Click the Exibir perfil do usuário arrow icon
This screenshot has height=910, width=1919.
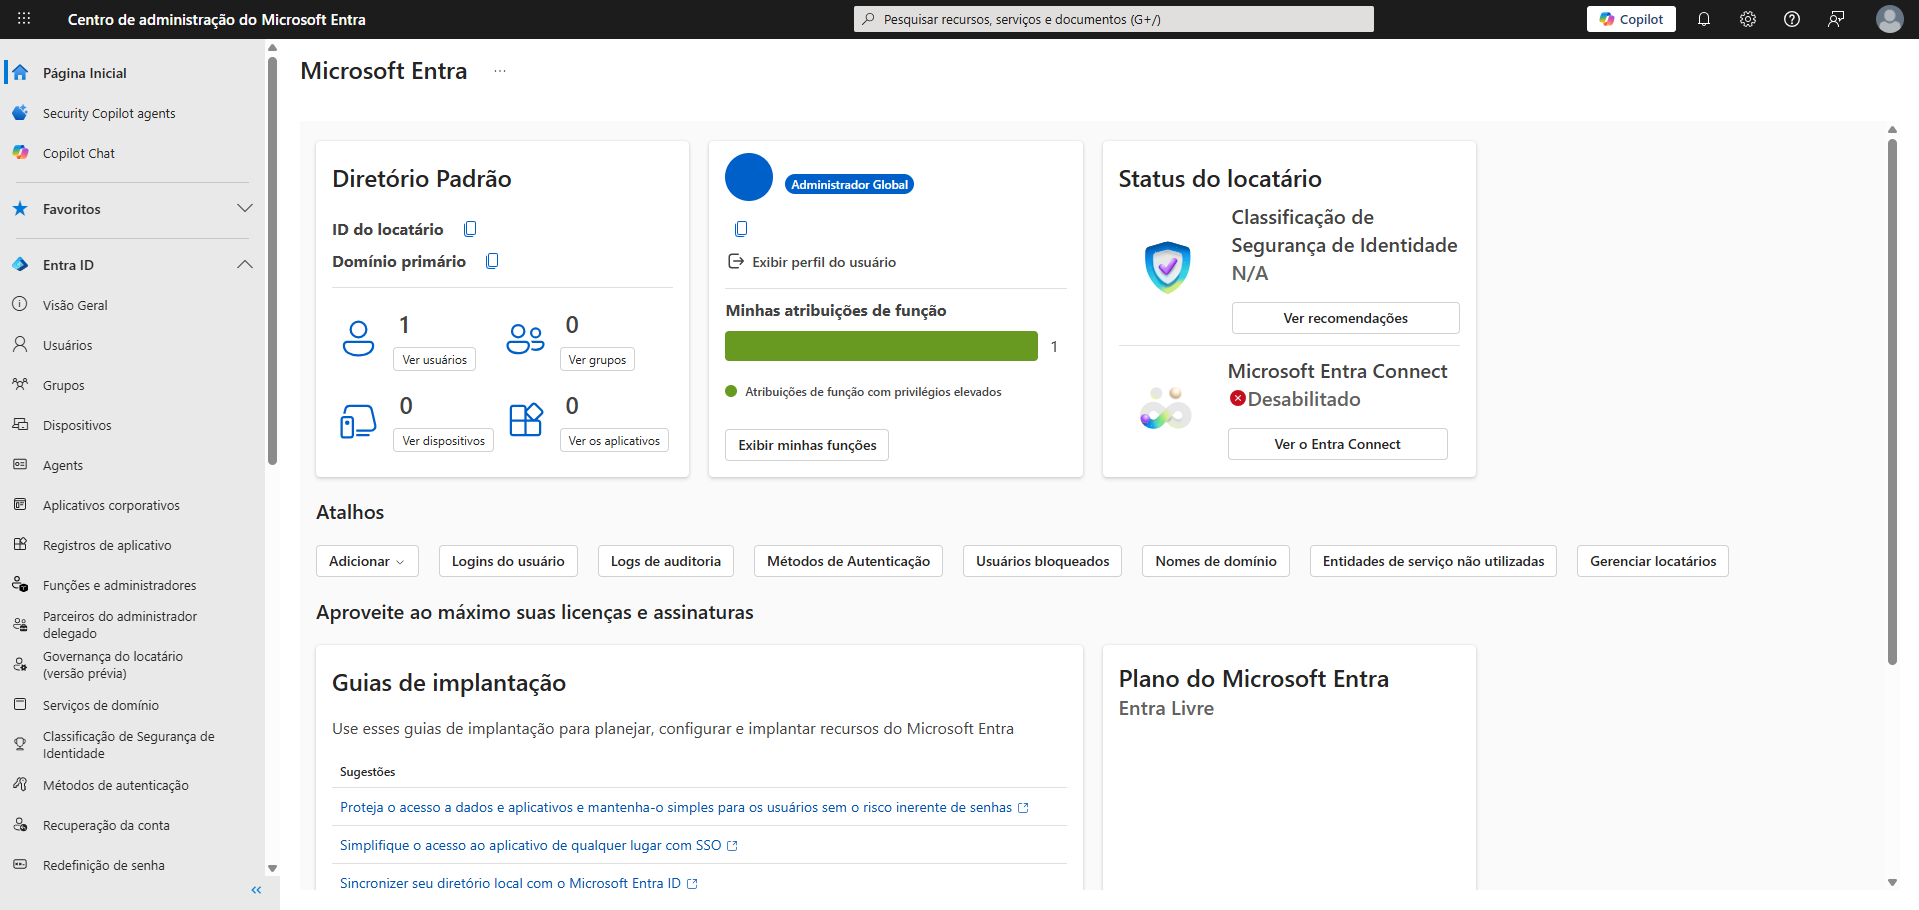pyautogui.click(x=736, y=261)
